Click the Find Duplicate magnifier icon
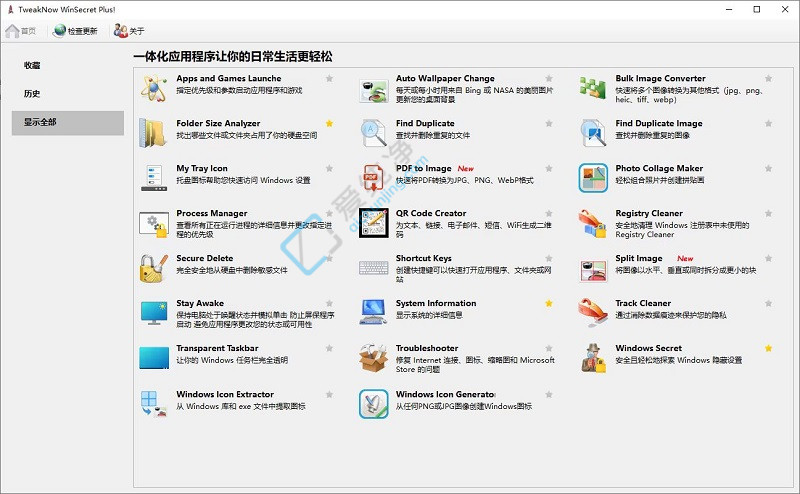 (373, 133)
